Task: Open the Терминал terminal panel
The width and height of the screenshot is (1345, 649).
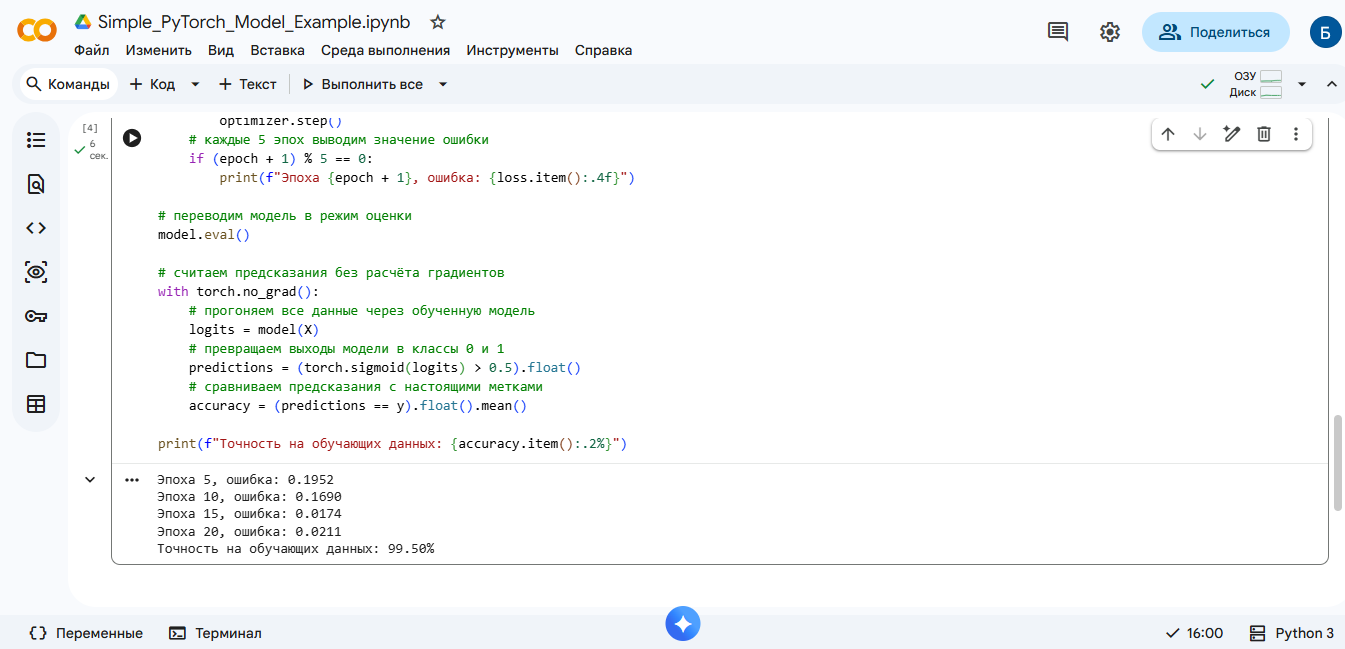Action: point(215,633)
